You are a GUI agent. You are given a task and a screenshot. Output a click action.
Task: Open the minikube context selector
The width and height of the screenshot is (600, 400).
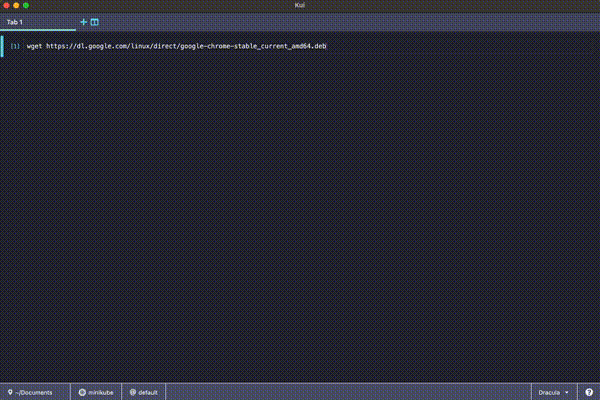coord(100,393)
